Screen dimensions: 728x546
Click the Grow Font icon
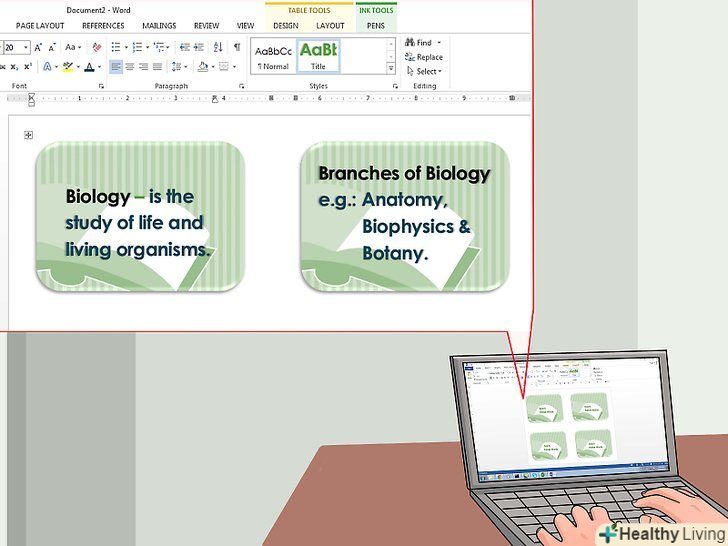click(x=38, y=47)
